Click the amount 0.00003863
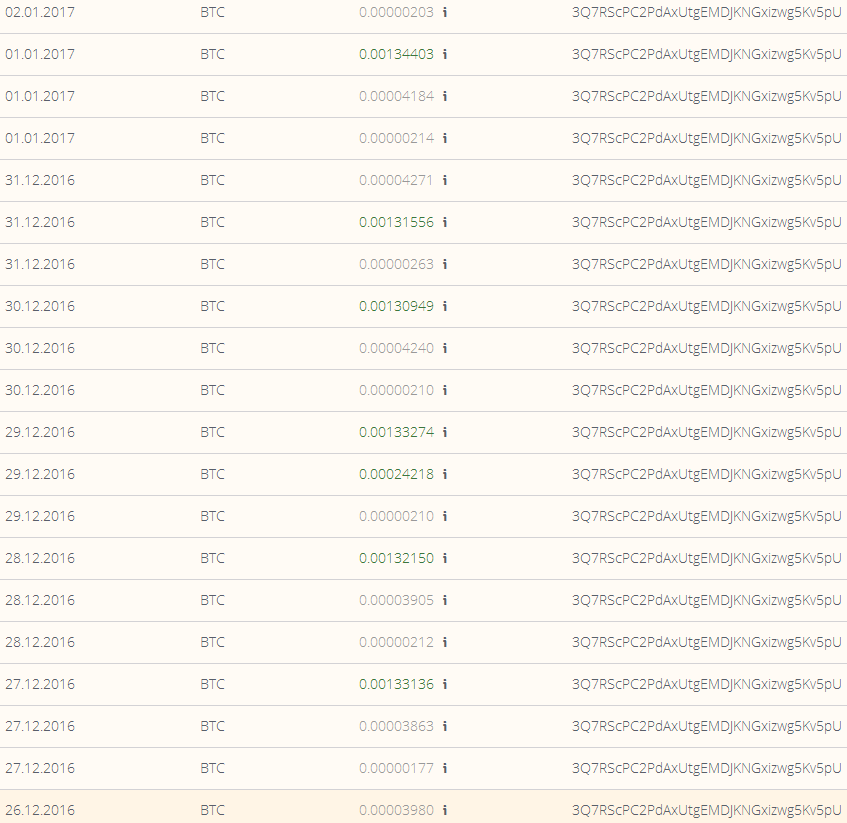The image size is (847, 823). tap(396, 726)
